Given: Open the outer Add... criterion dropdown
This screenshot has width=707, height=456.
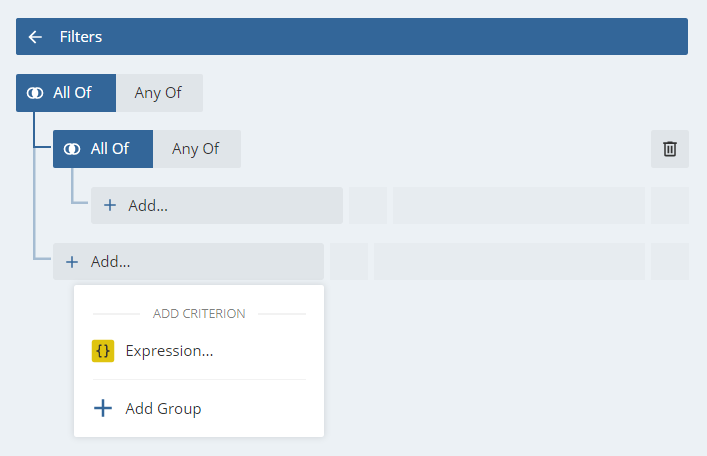Looking at the screenshot, I should click(x=189, y=262).
